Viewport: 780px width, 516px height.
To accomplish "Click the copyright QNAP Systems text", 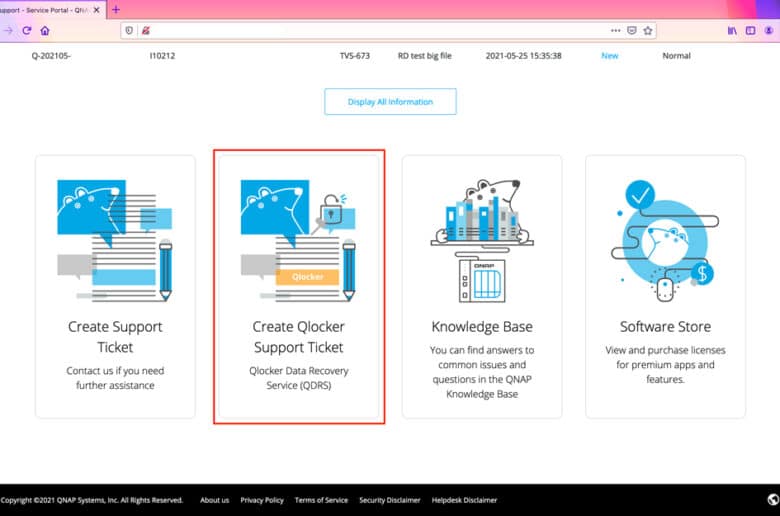I will pyautogui.click(x=92, y=500).
